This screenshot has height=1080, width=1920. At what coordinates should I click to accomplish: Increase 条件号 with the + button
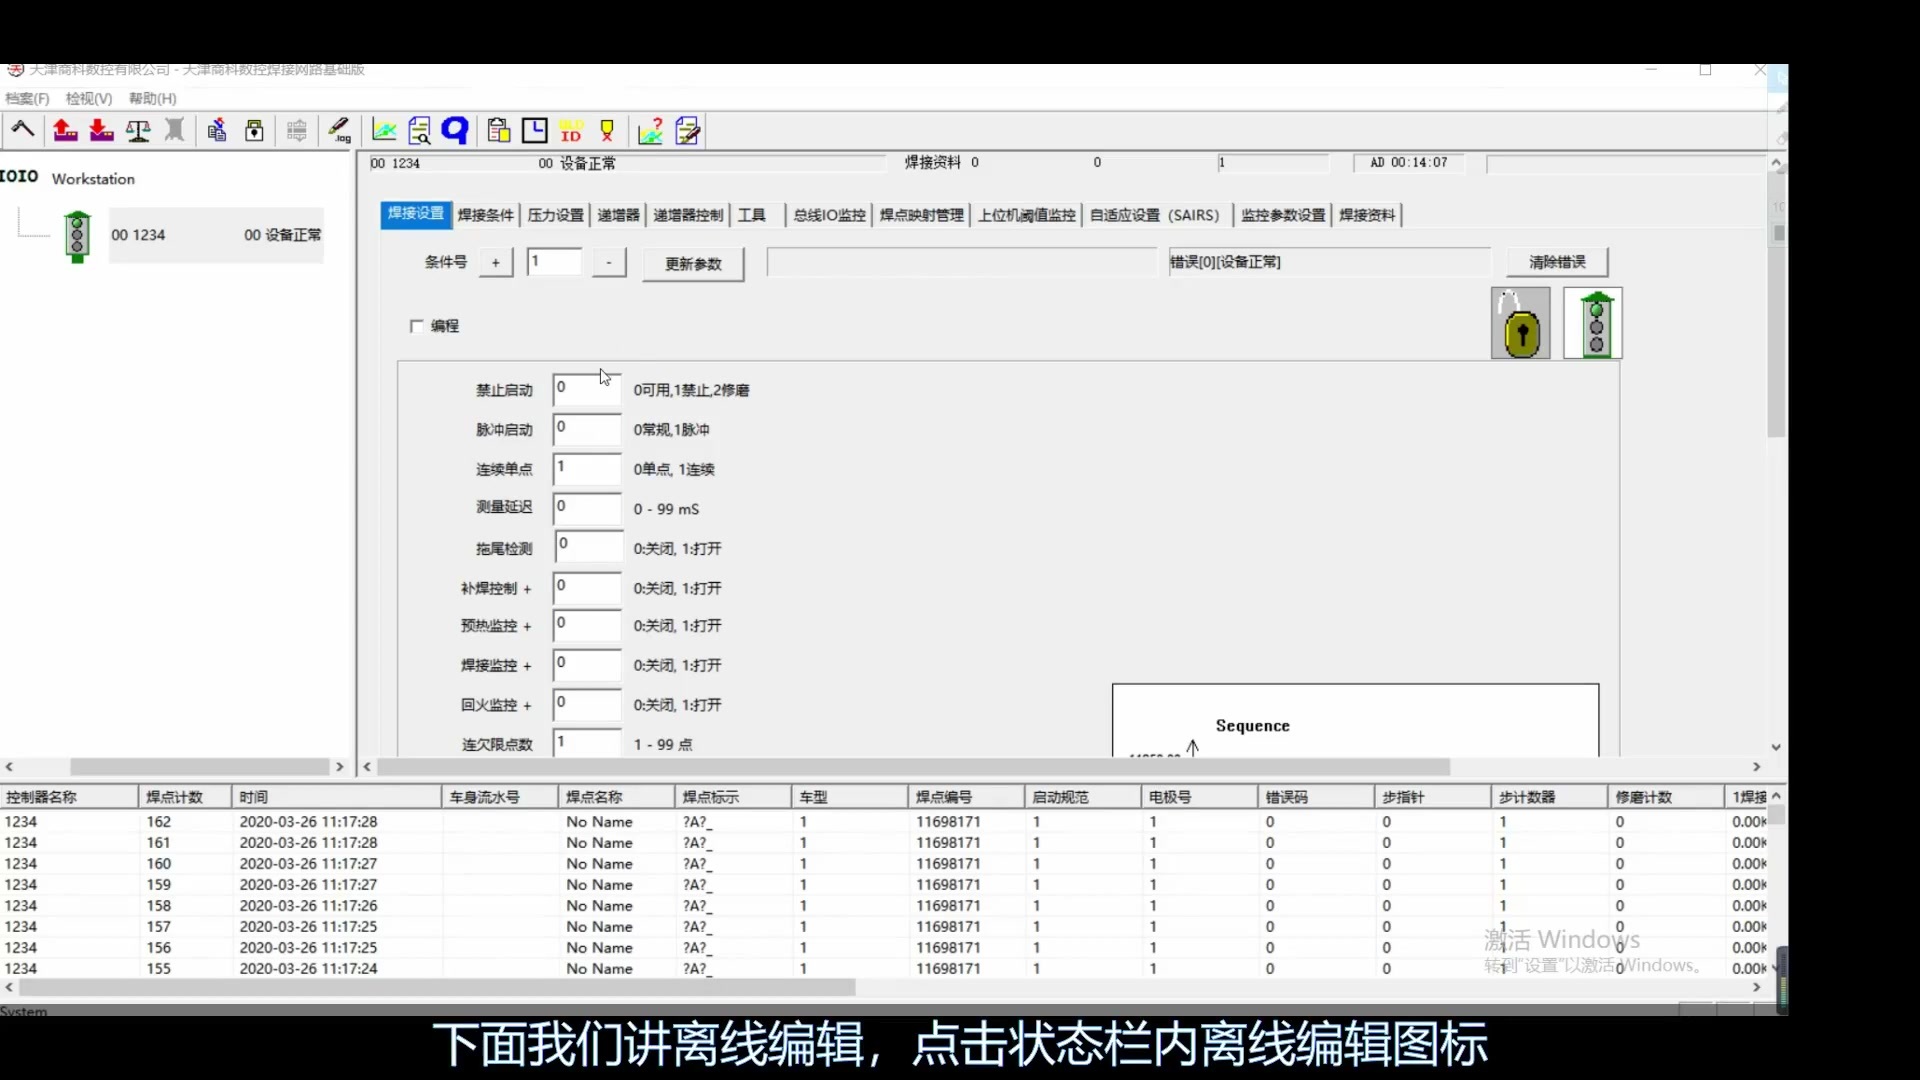pos(495,263)
